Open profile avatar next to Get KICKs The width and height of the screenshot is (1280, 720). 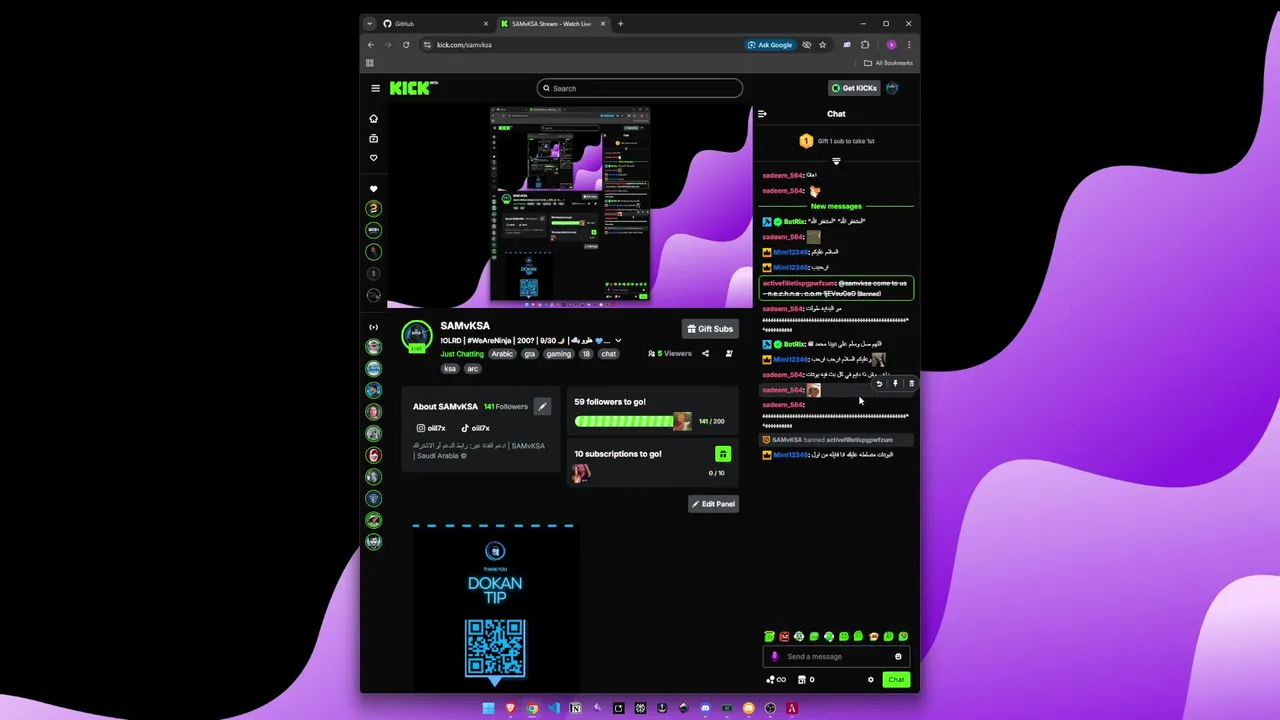(x=892, y=88)
